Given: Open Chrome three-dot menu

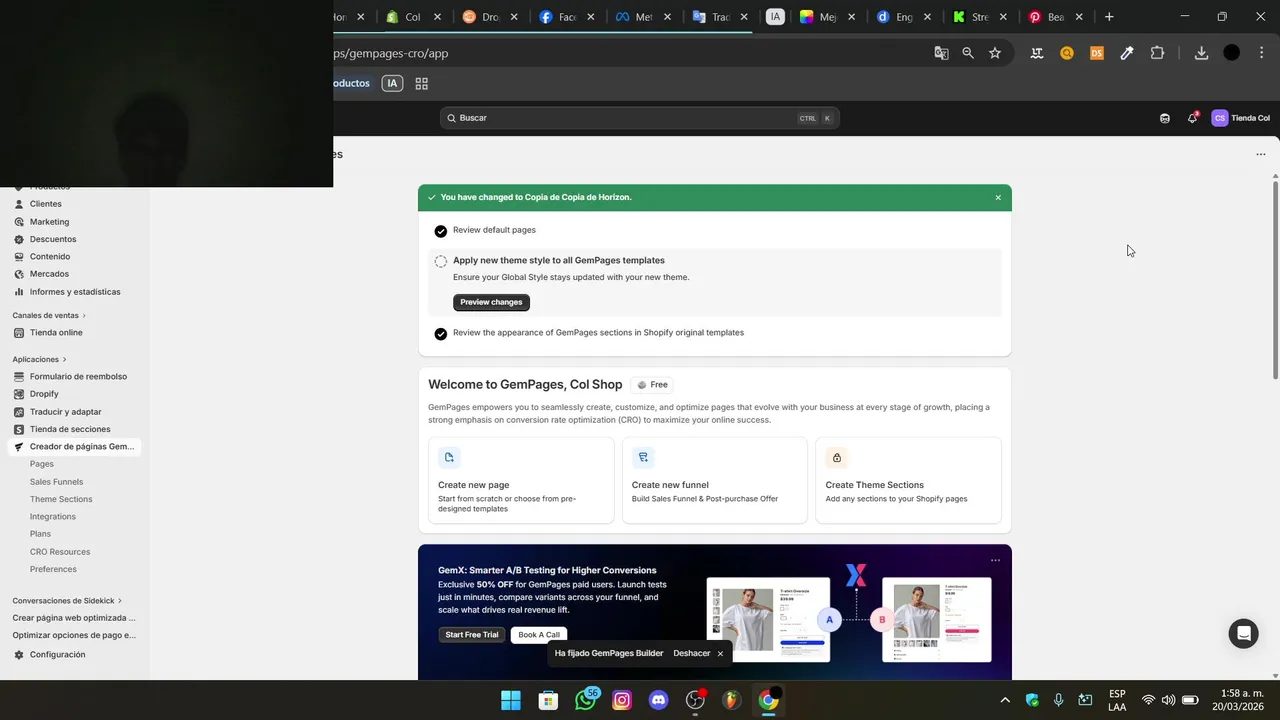Looking at the screenshot, I should (1262, 53).
